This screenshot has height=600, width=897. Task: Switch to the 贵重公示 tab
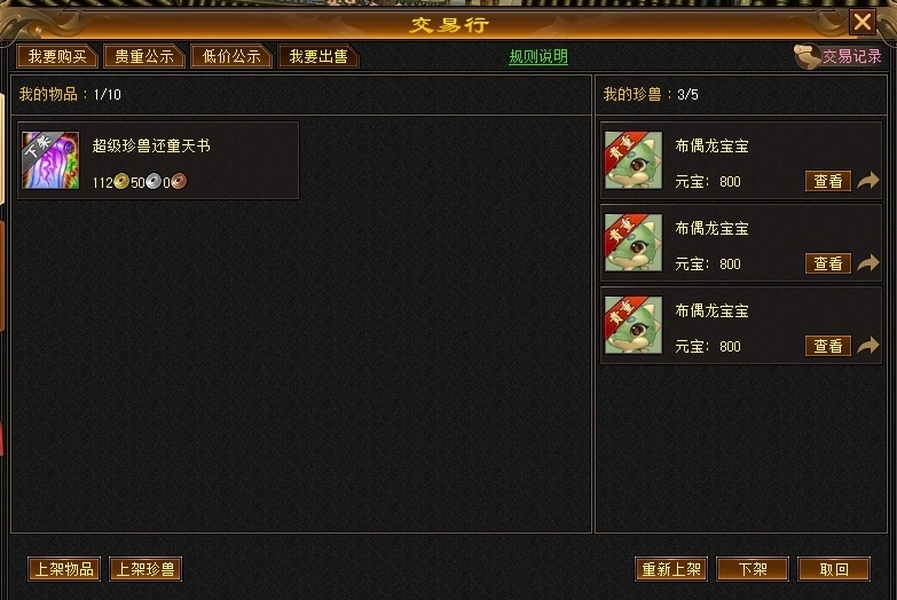(x=144, y=57)
